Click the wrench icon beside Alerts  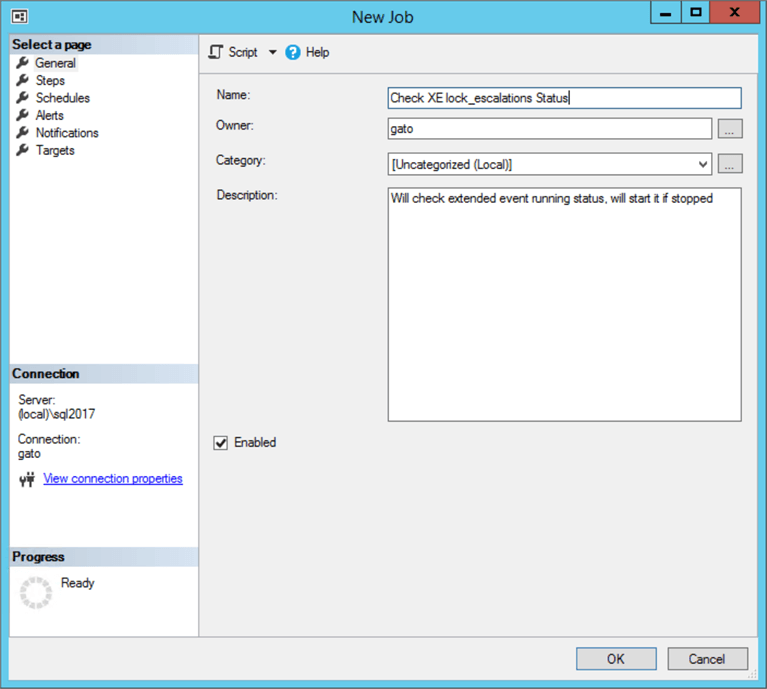(x=23, y=115)
